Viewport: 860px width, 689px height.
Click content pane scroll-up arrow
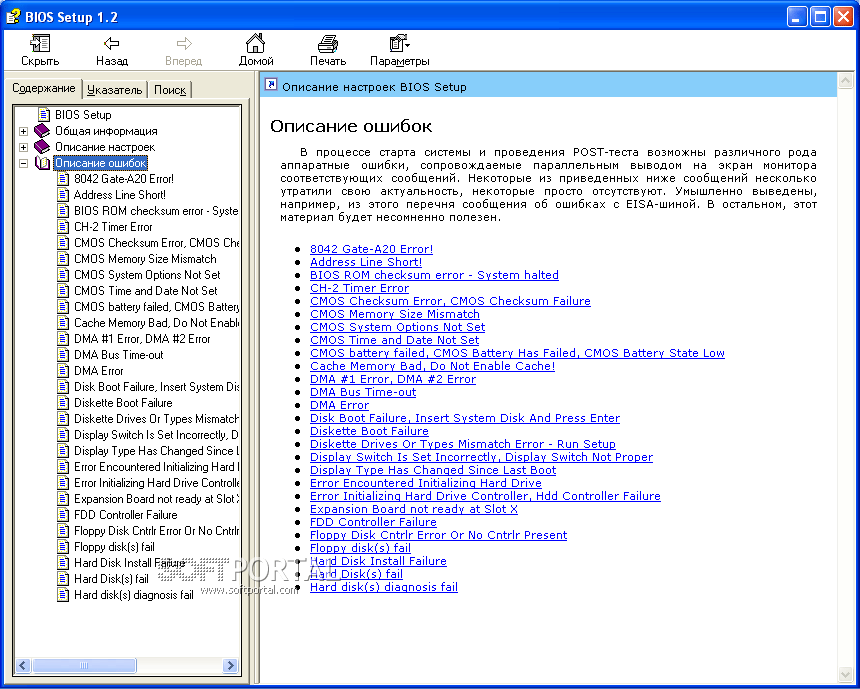coord(845,82)
